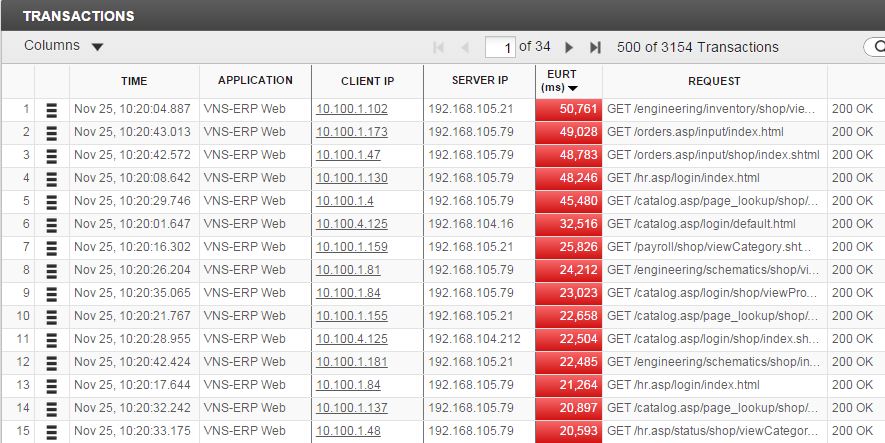Open row menu icon for transaction 3

51,156
